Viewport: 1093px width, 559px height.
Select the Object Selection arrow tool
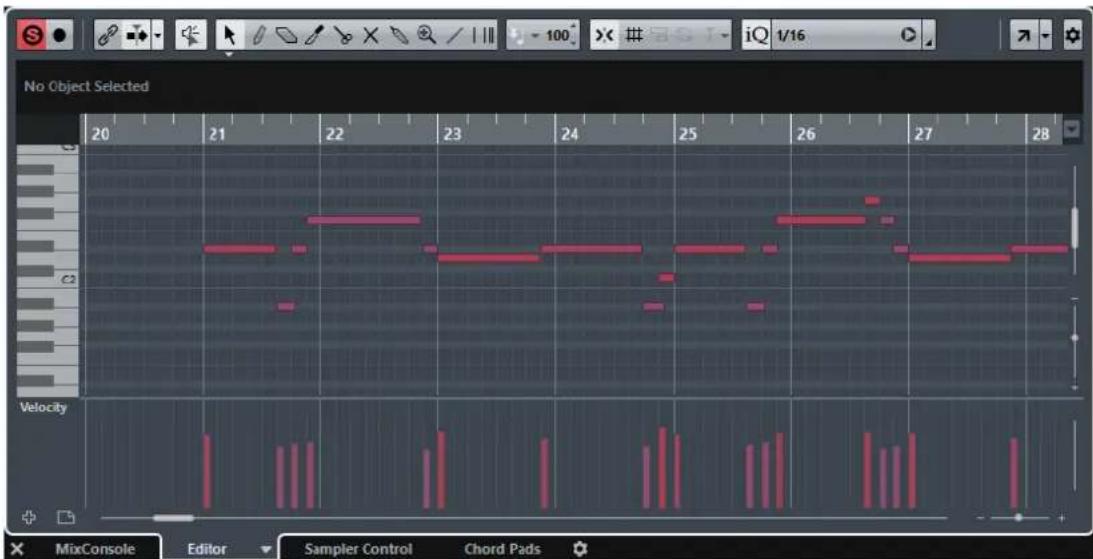click(x=229, y=35)
